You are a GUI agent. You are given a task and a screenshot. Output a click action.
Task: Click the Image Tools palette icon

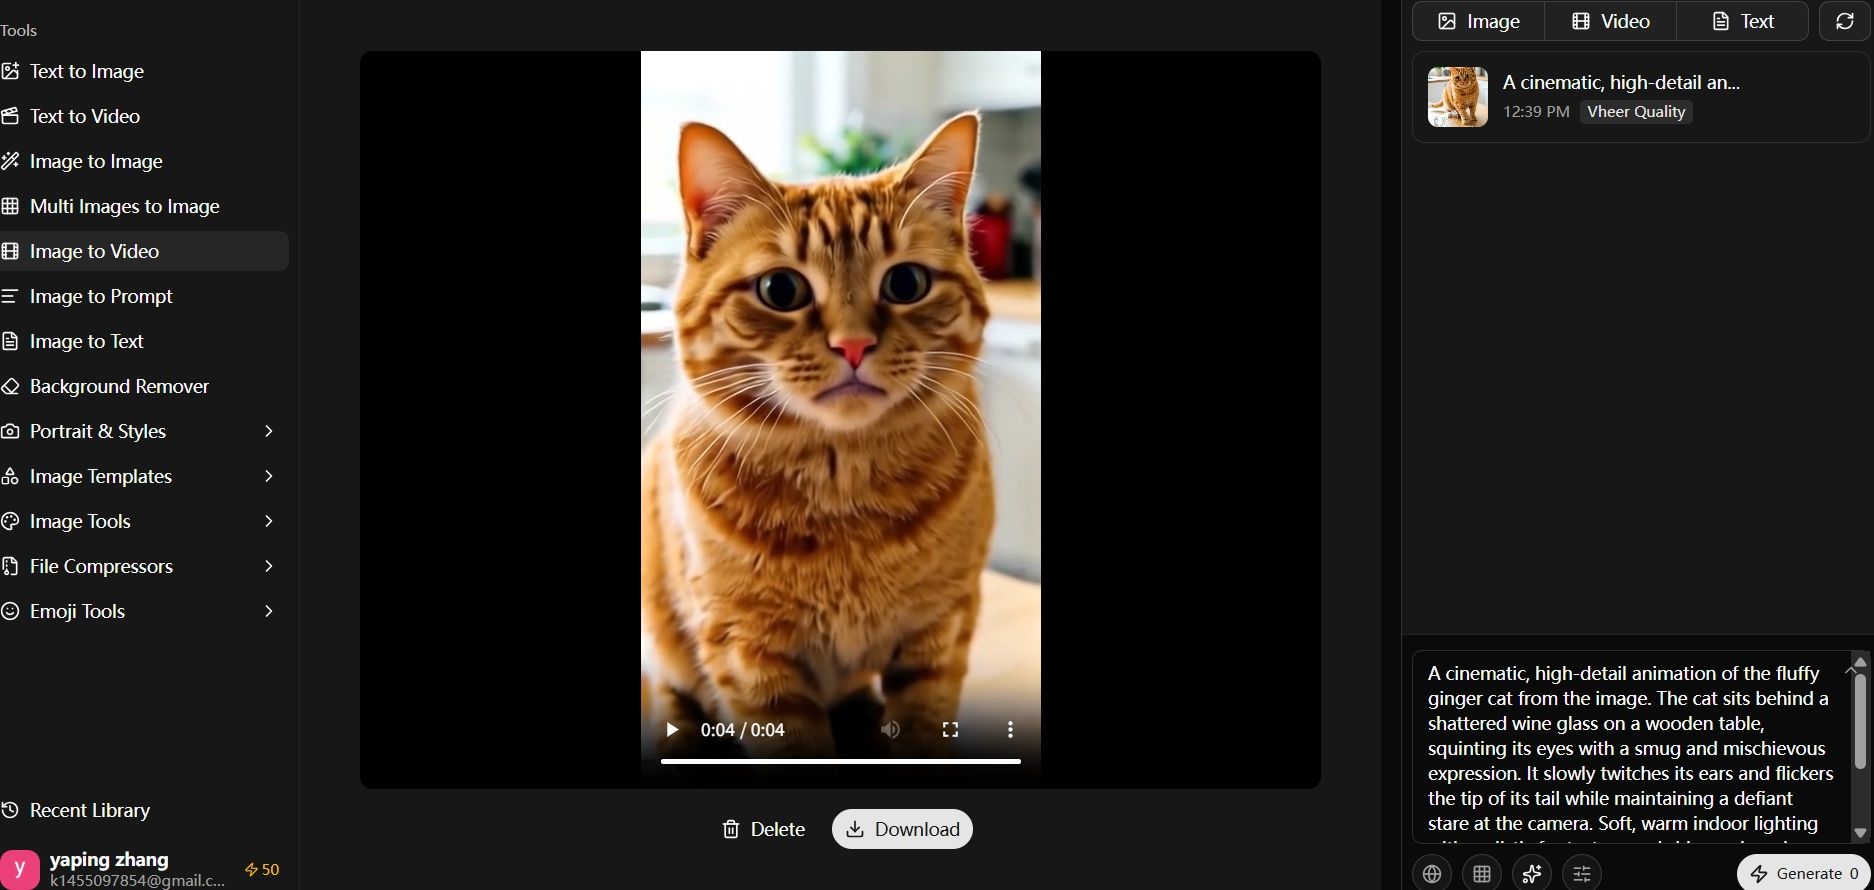click(x=10, y=521)
